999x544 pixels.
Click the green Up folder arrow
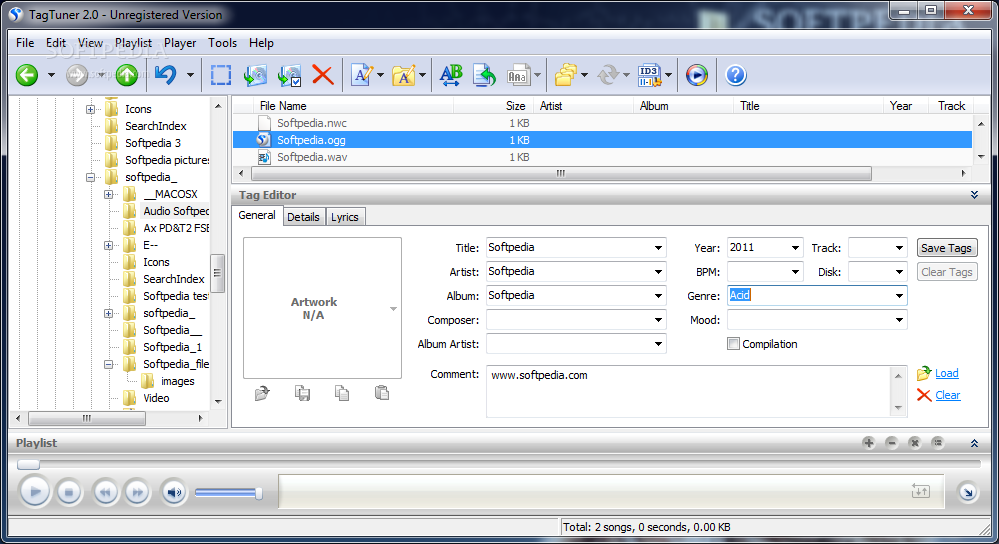point(127,75)
